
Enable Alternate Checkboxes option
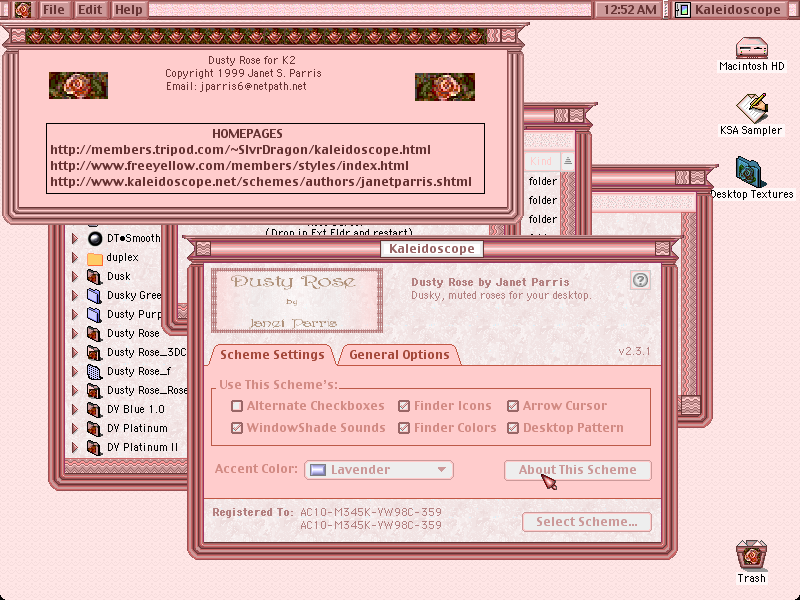(x=237, y=406)
